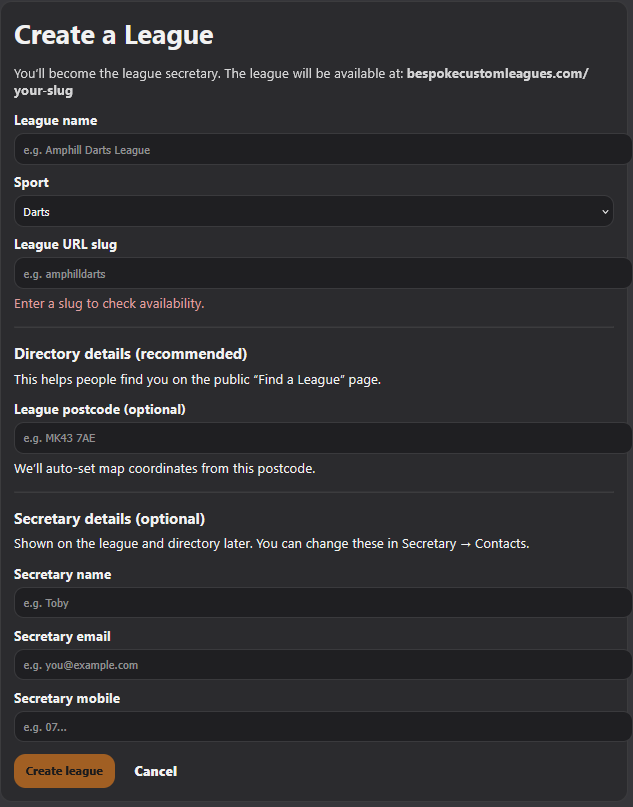Viewport: 633px width, 807px height.
Task: Click the Cancel link
Action: [156, 771]
